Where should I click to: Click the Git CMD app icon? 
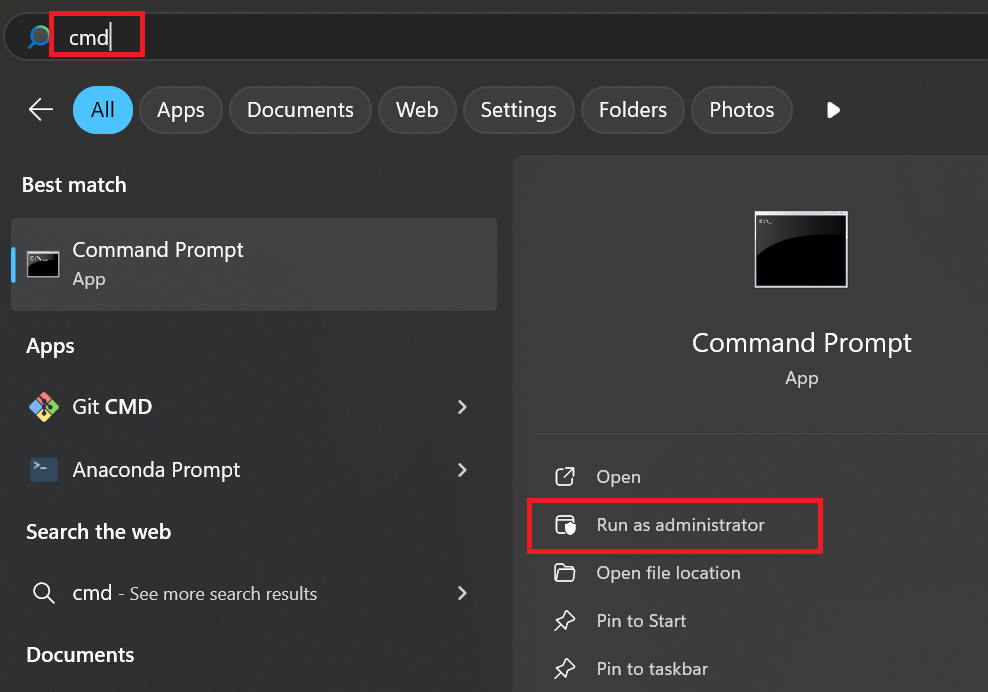(44, 407)
